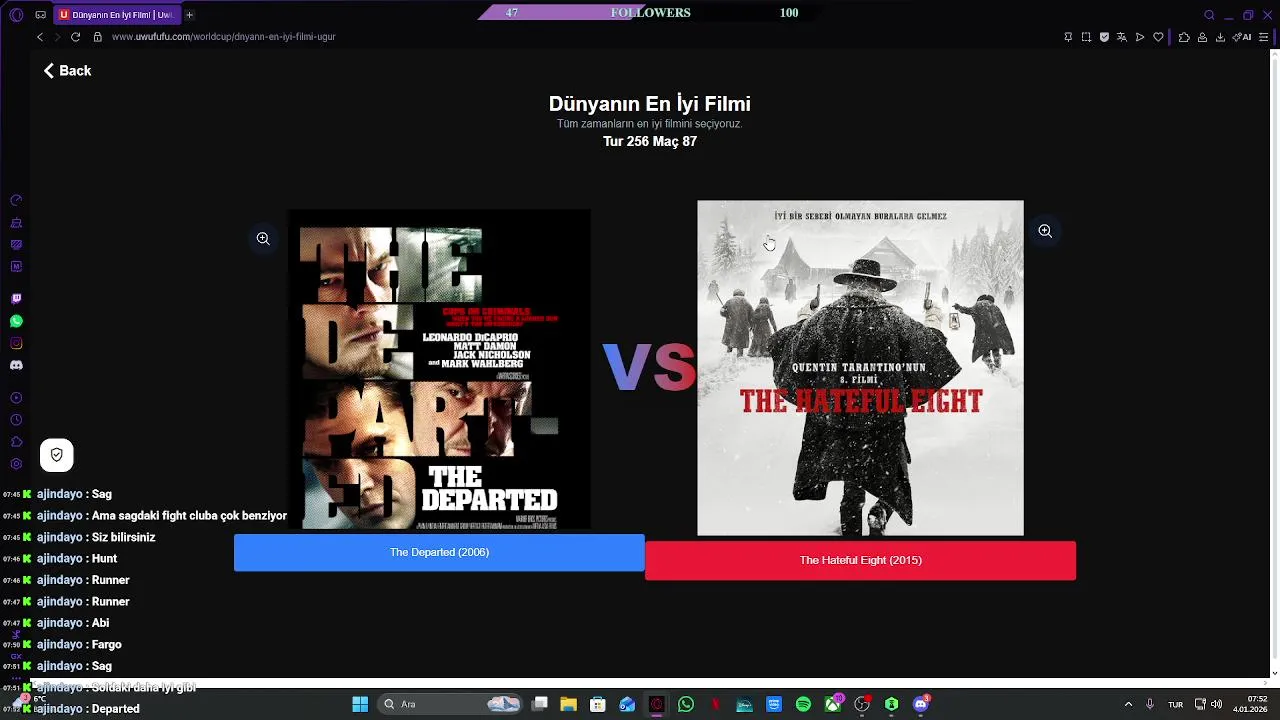Open Windows Start menu

360,704
